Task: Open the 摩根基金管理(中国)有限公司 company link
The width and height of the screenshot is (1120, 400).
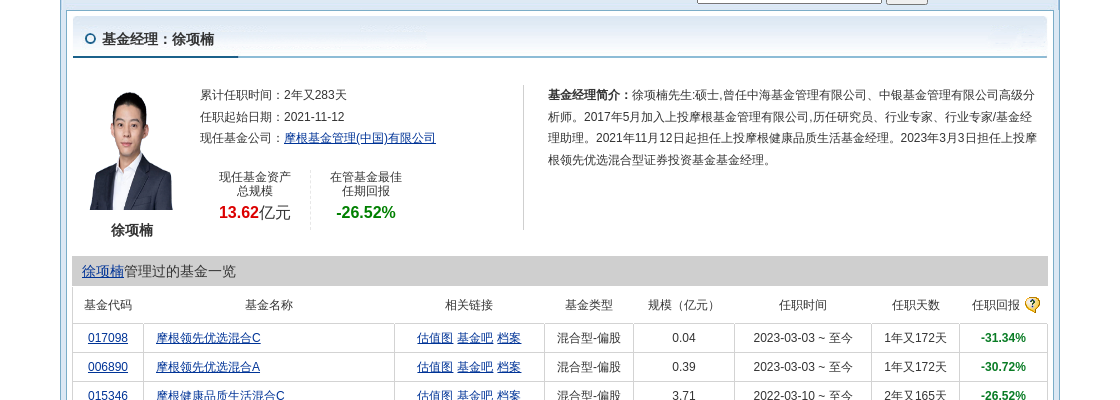Action: coord(360,139)
